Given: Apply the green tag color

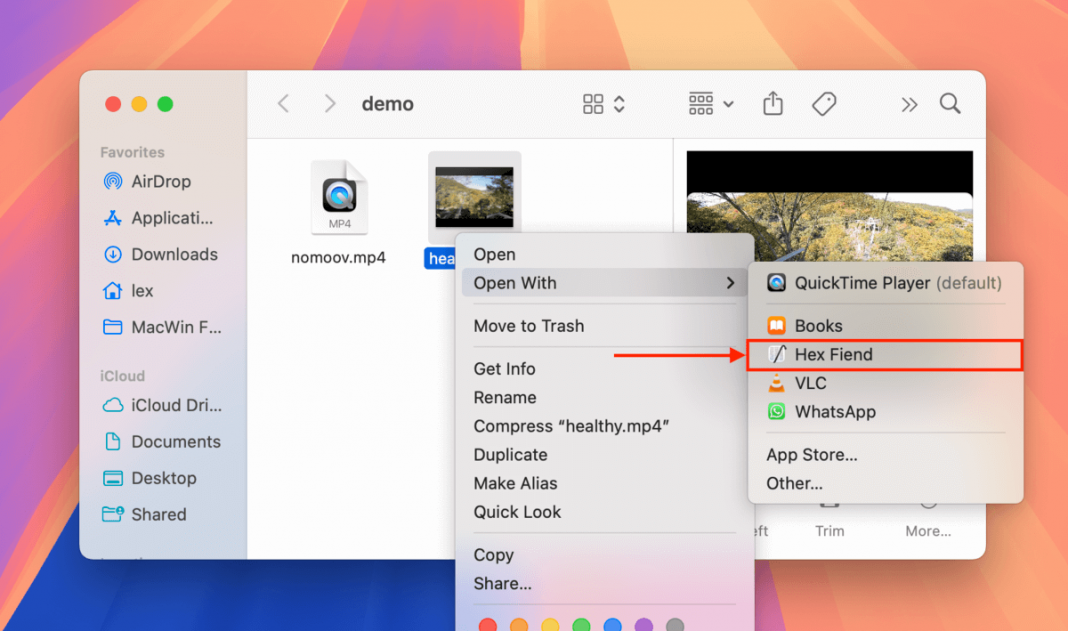Looking at the screenshot, I should (x=580, y=624).
